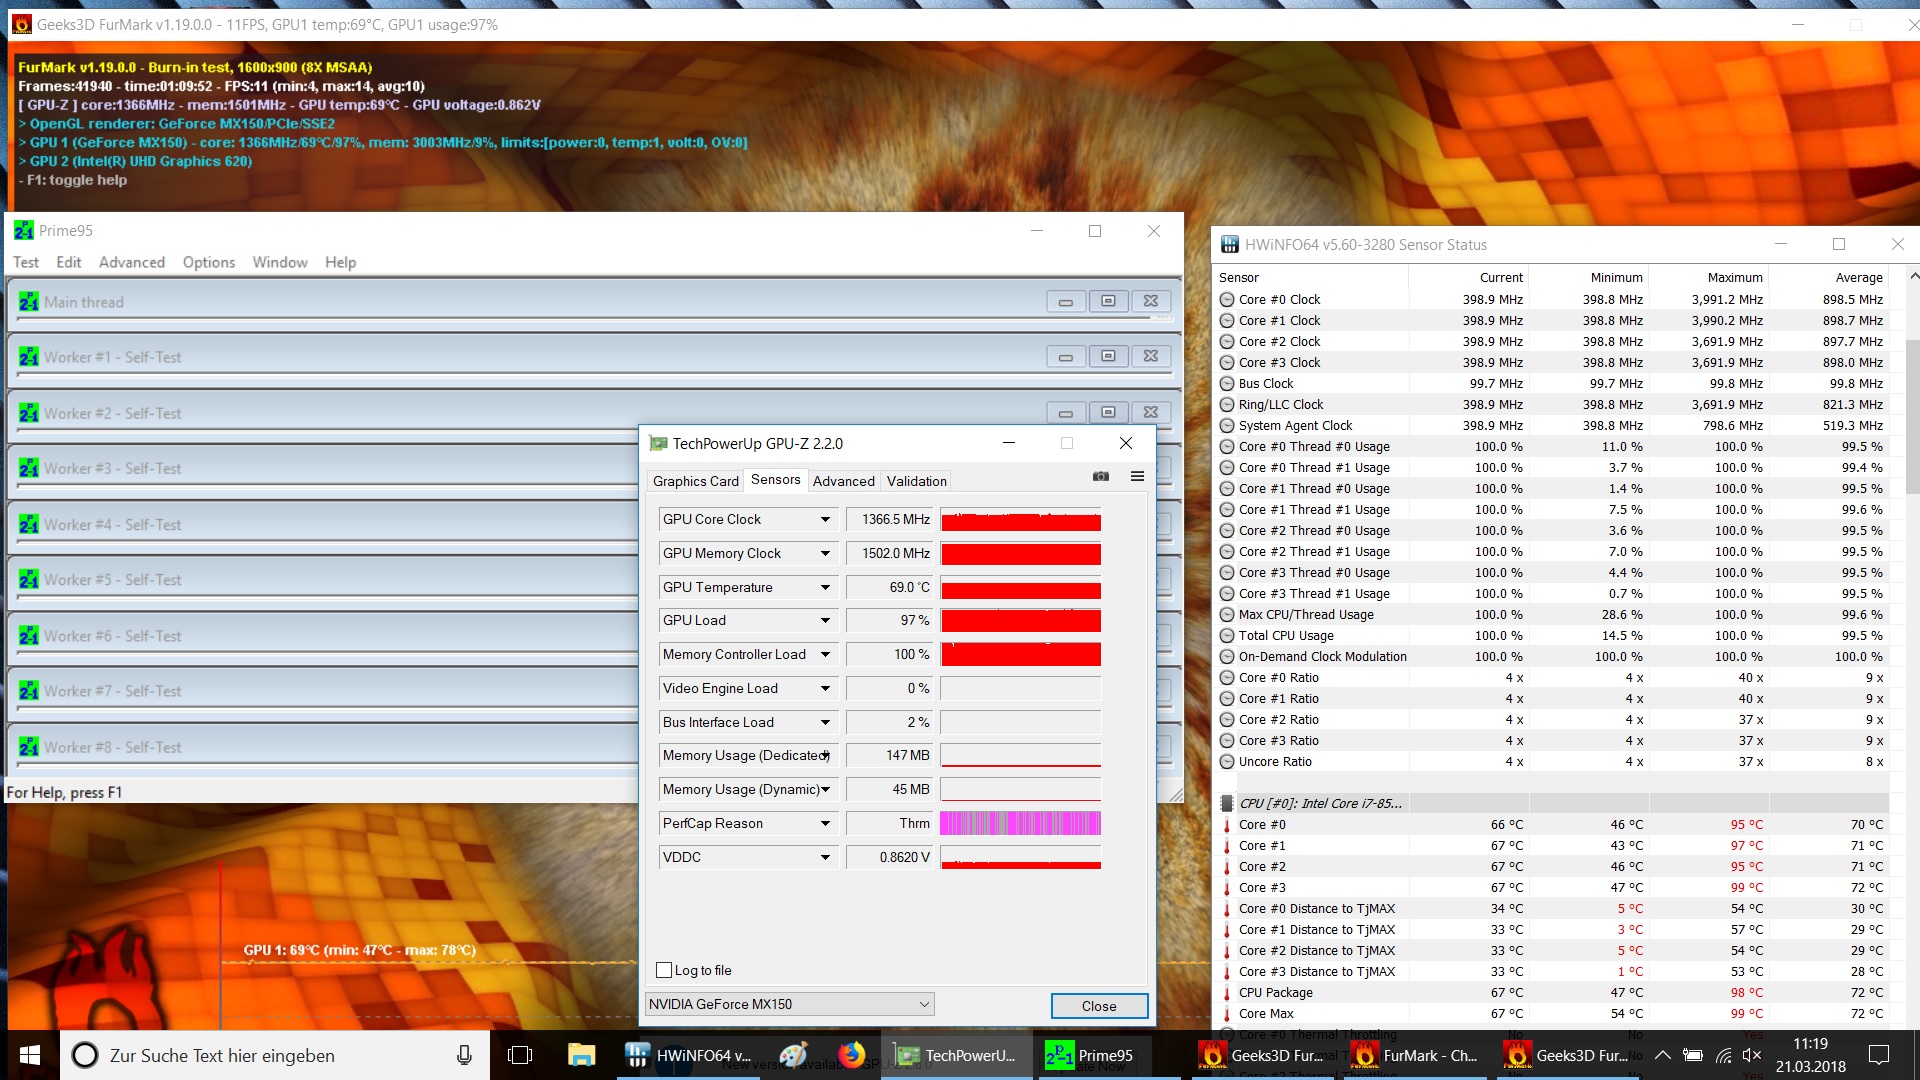Click the GPU-Z screenshot camera icon
The width and height of the screenshot is (1920, 1080).
1101,476
